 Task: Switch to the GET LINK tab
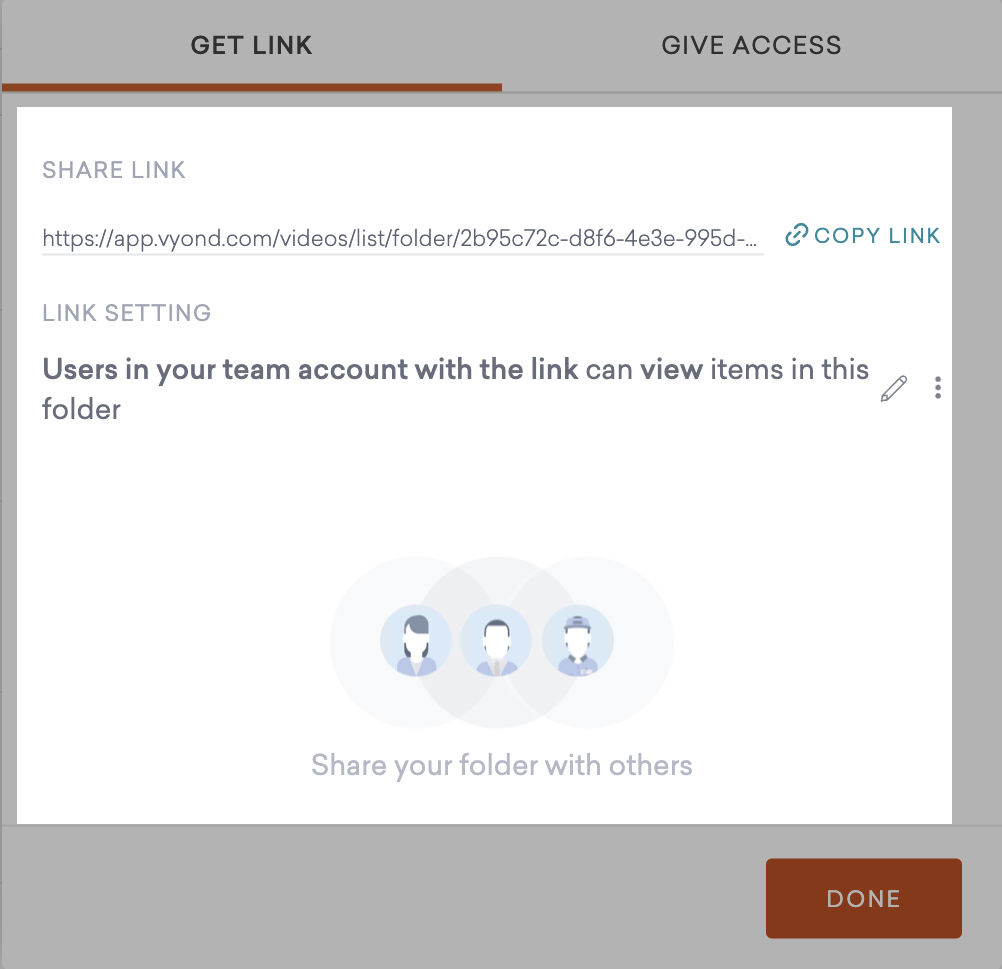pyautogui.click(x=252, y=45)
